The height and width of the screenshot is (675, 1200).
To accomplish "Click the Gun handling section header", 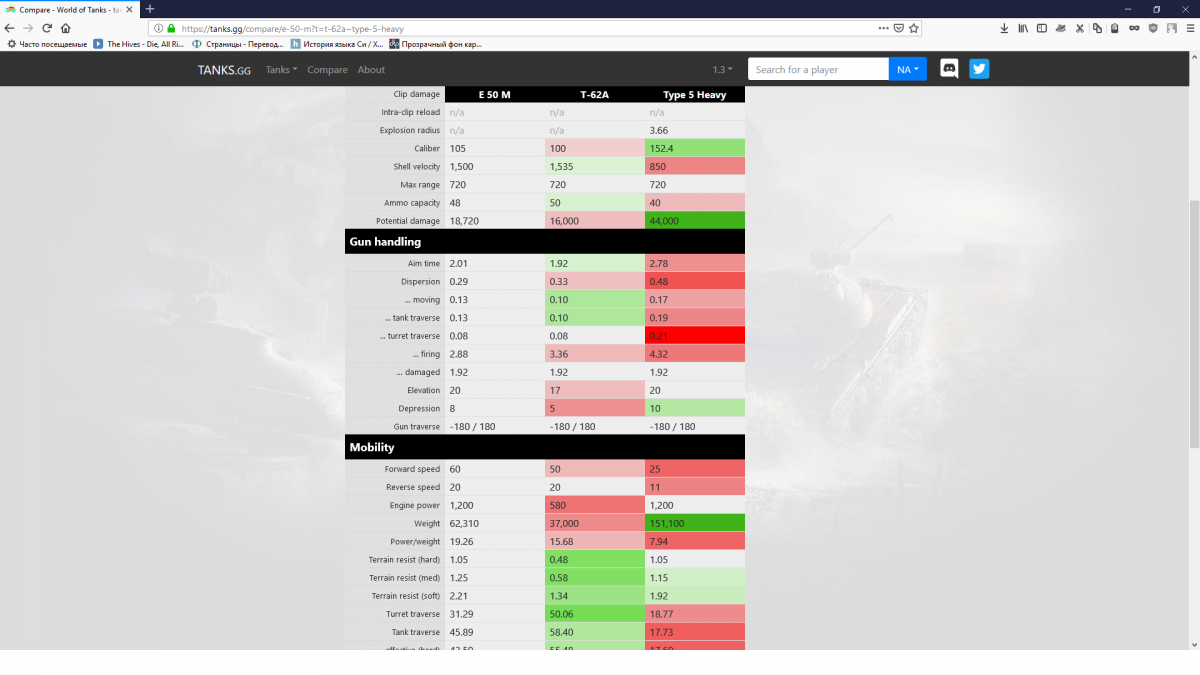I will tap(545, 241).
